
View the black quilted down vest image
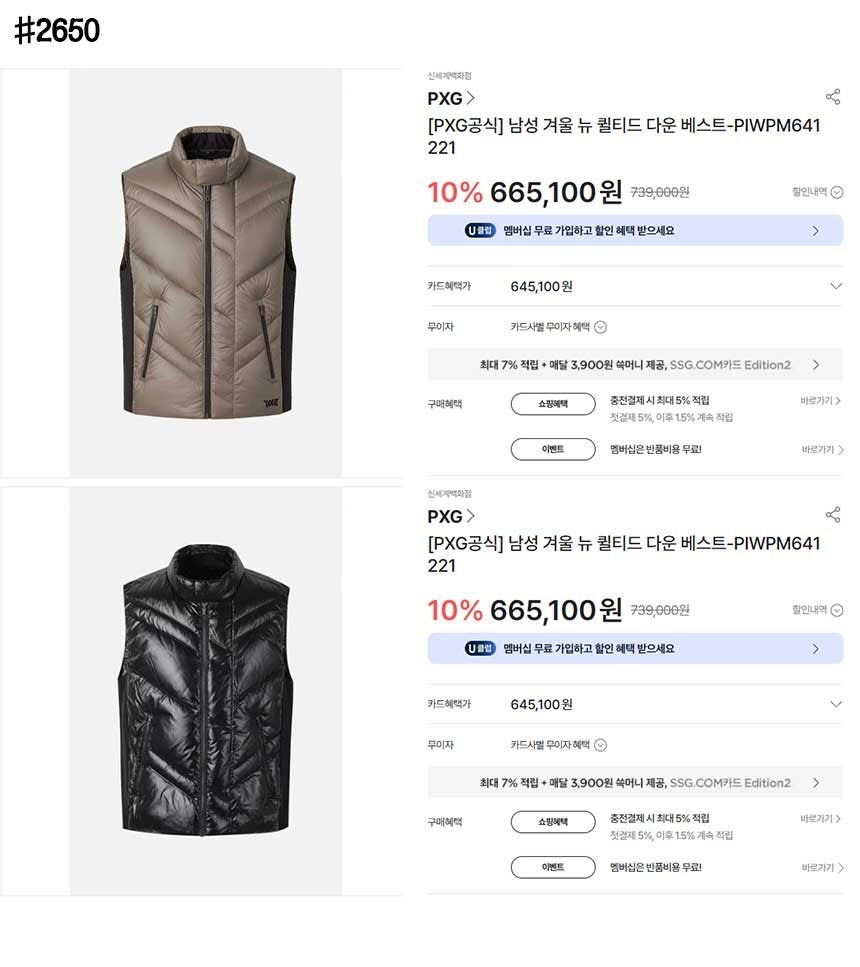point(205,690)
